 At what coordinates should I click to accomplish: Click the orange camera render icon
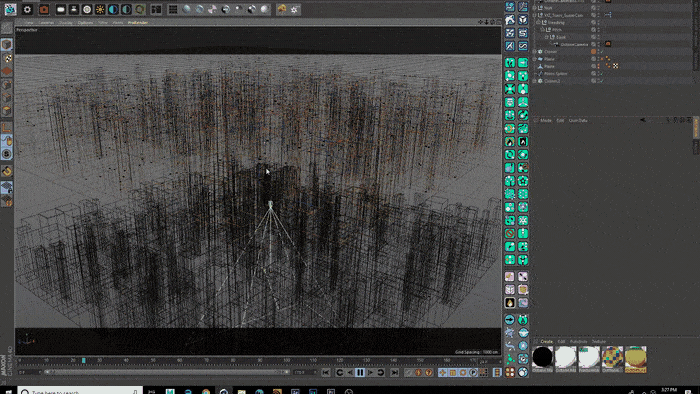pos(44,9)
